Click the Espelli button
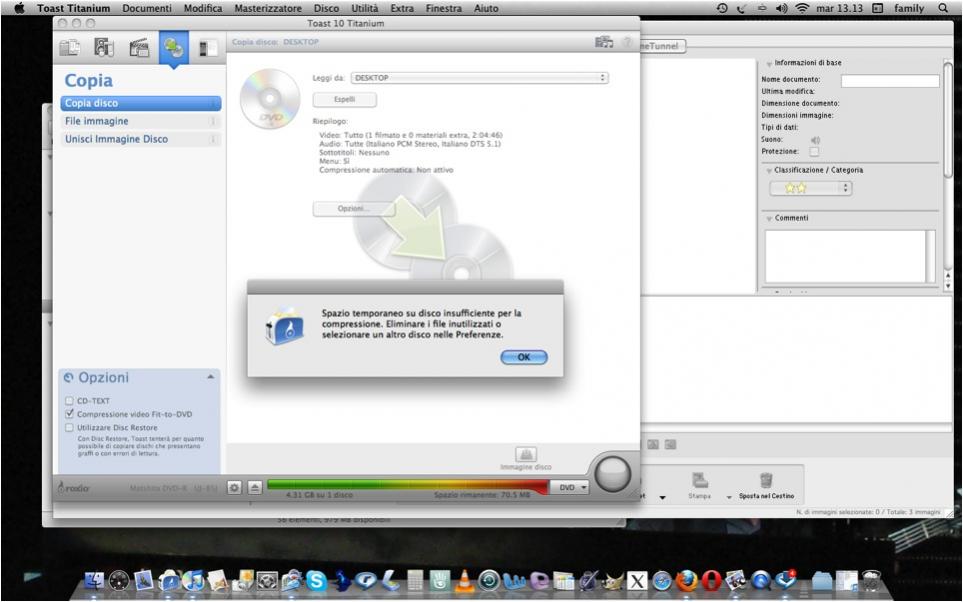The width and height of the screenshot is (963, 602). point(345,99)
